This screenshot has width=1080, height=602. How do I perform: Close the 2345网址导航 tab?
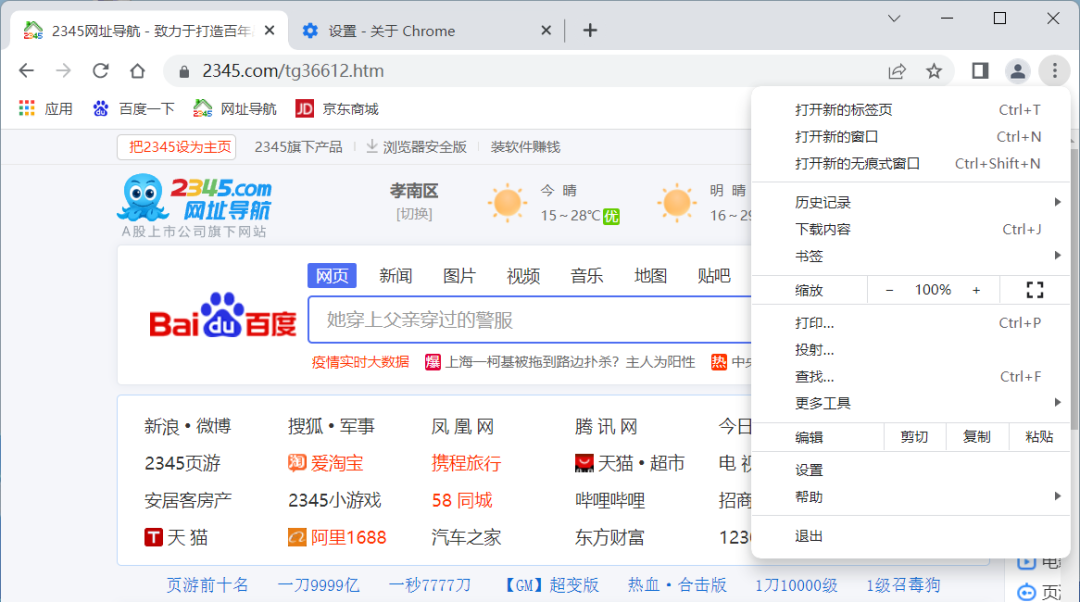[x=269, y=30]
